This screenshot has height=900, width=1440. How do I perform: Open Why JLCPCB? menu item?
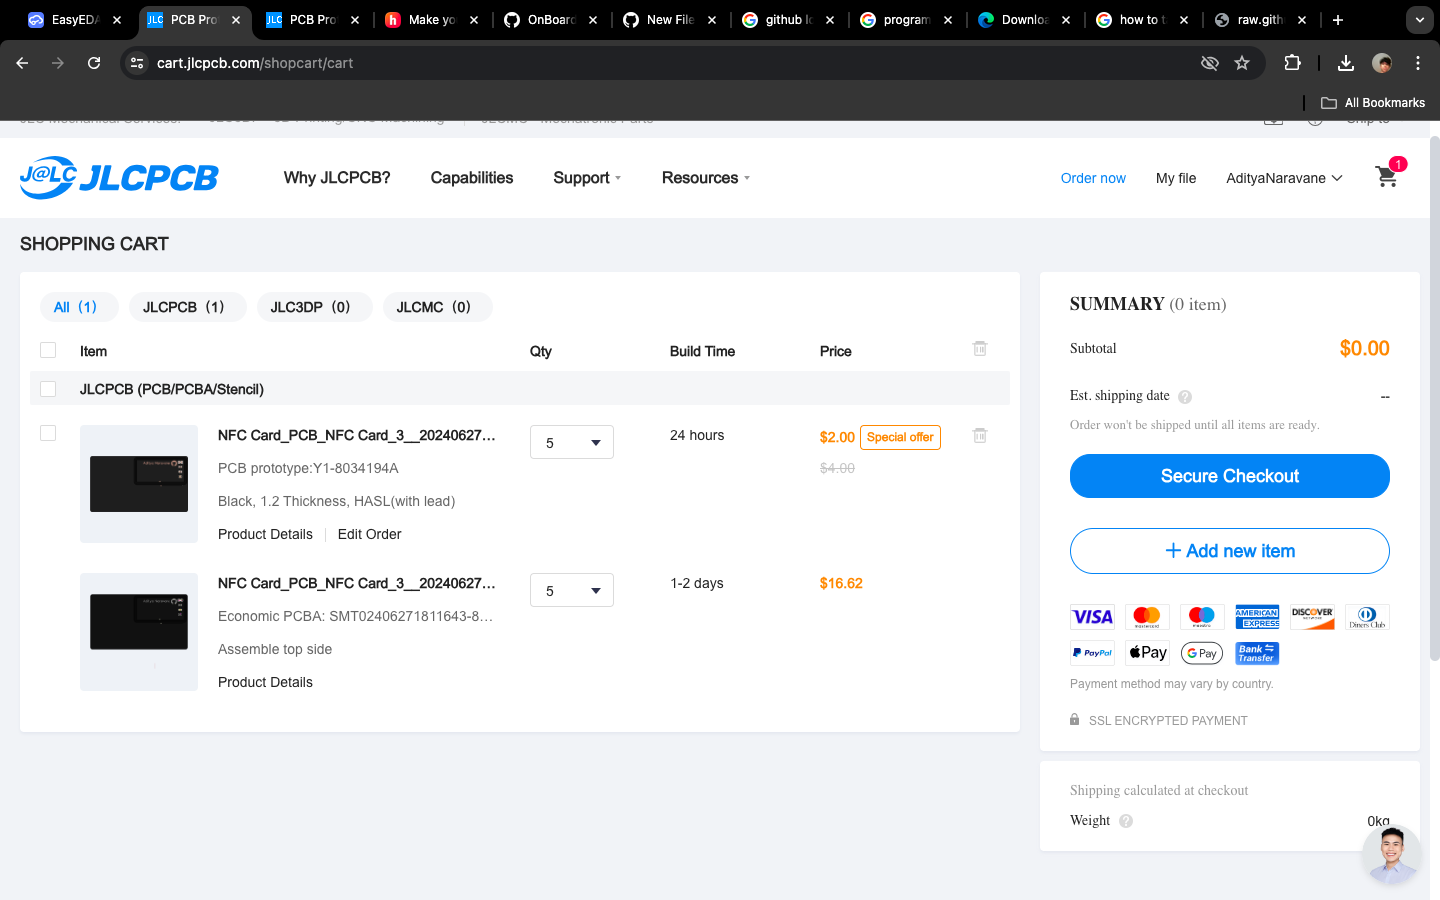tap(337, 177)
